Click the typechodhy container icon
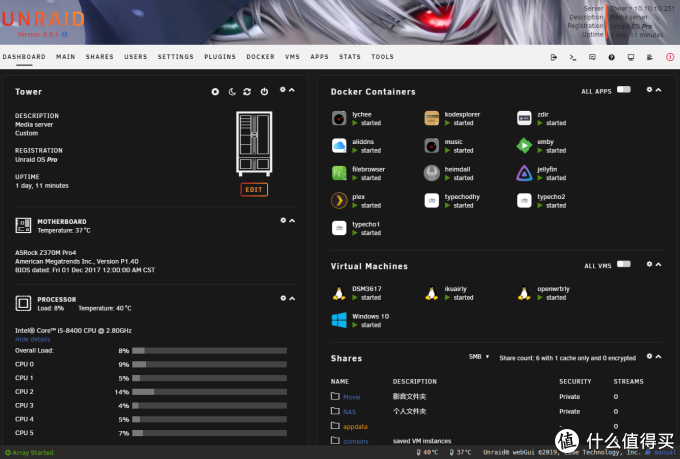Screen dimensions: 680x459 pyautogui.click(x=432, y=201)
